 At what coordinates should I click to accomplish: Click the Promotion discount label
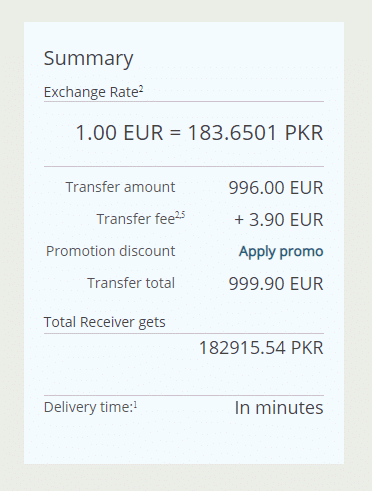pyautogui.click(x=110, y=251)
